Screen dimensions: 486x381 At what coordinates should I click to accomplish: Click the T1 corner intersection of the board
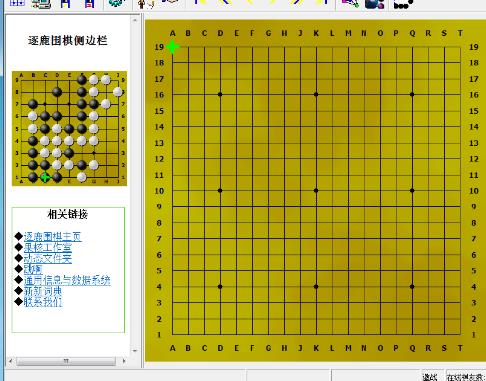[x=460, y=335]
